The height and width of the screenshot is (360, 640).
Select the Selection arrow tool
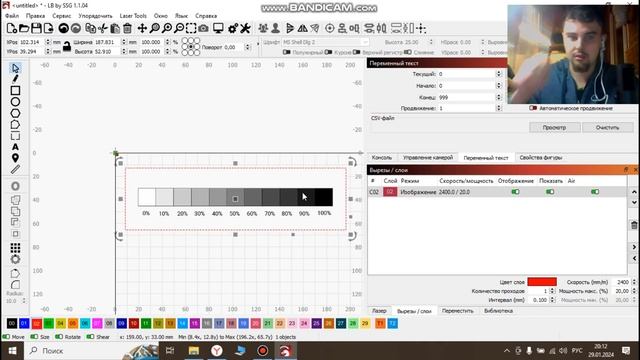pyautogui.click(x=16, y=68)
